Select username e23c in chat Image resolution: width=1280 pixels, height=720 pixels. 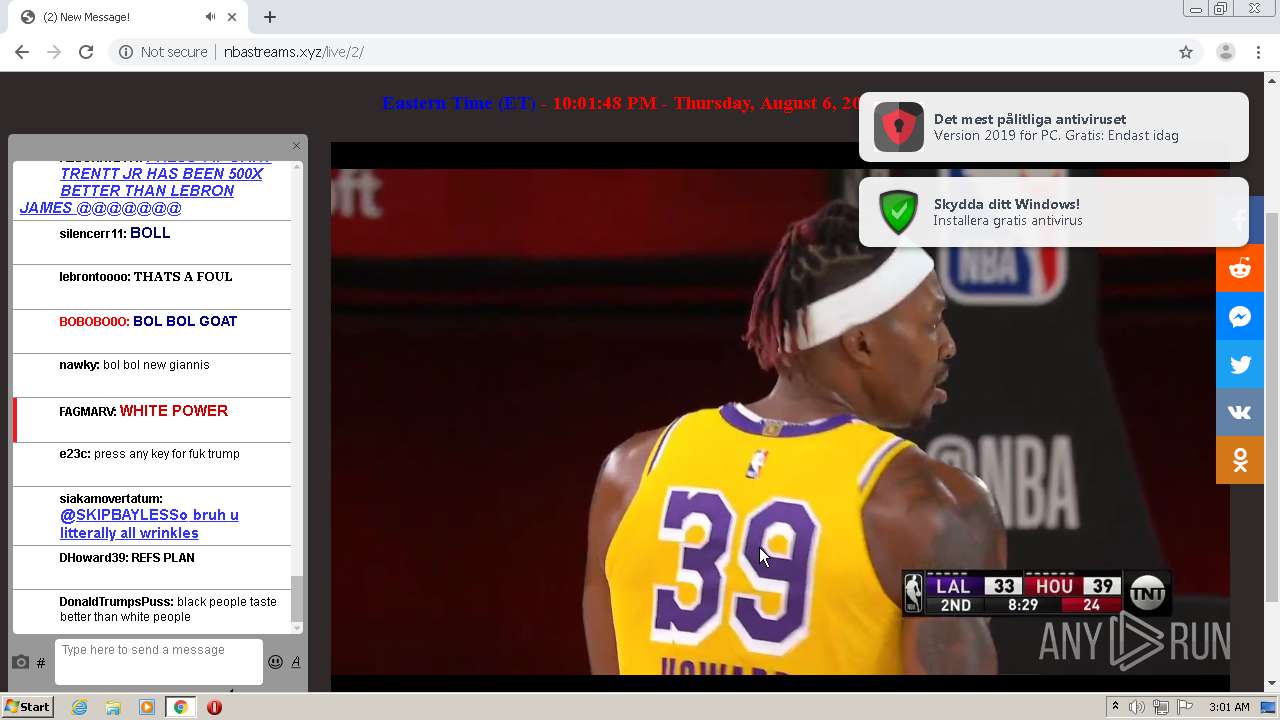point(75,454)
